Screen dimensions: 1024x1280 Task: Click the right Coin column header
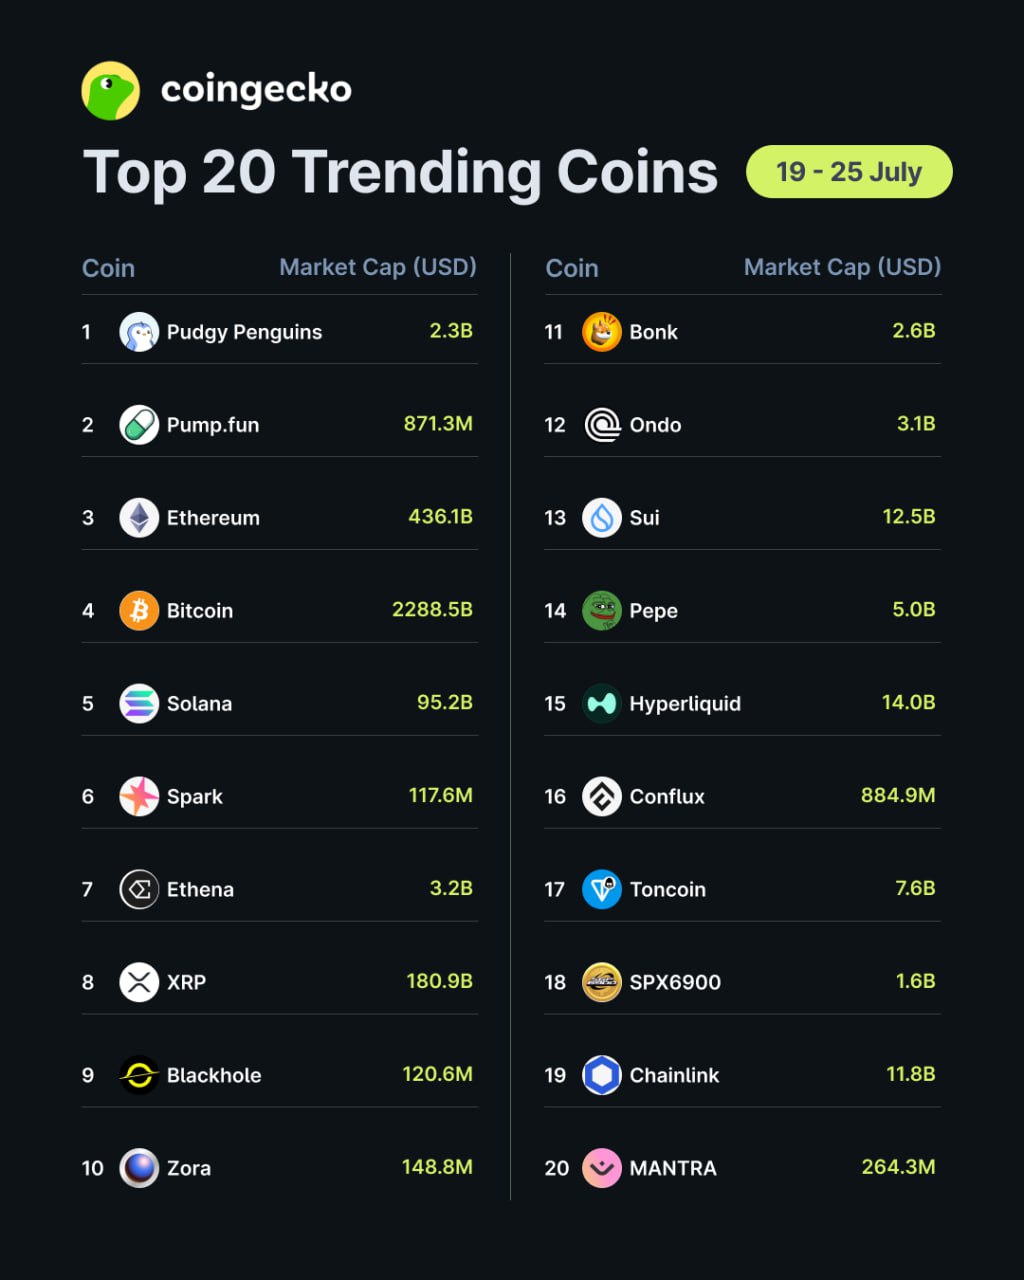(572, 268)
